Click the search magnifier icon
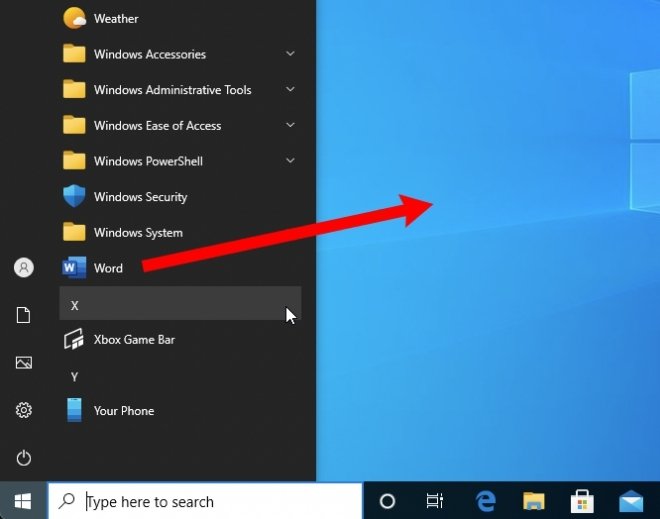This screenshot has width=660, height=519. pyautogui.click(x=67, y=501)
